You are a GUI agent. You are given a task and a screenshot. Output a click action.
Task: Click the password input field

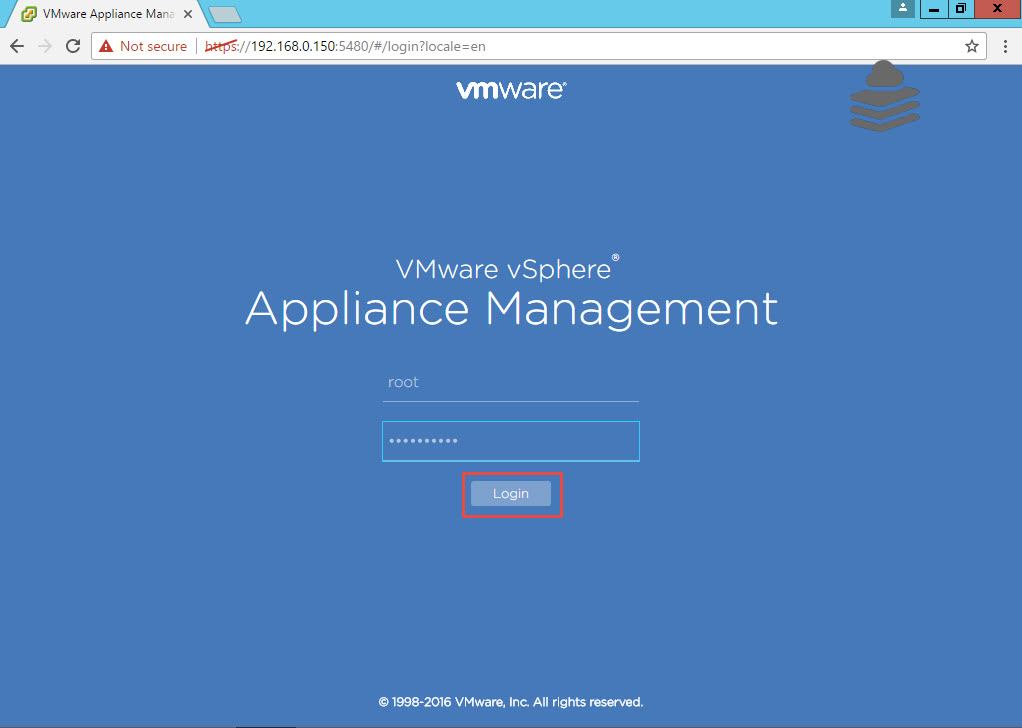510,441
